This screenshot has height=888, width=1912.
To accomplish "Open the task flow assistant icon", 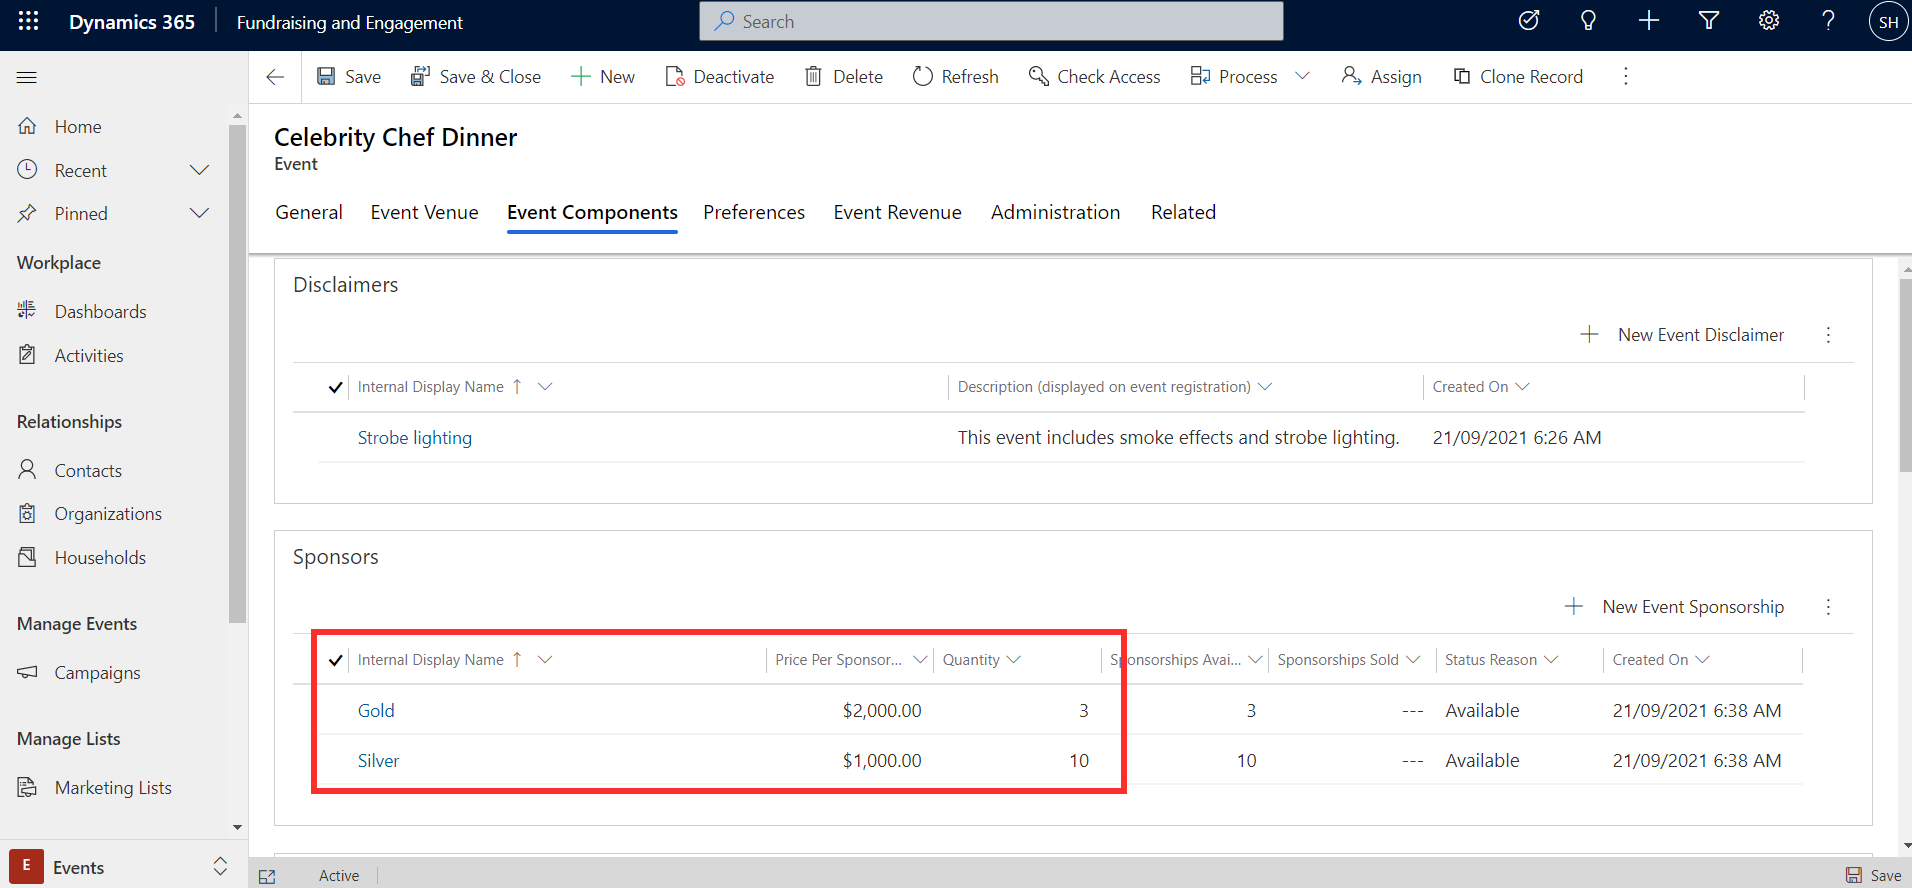I will pyautogui.click(x=1528, y=21).
